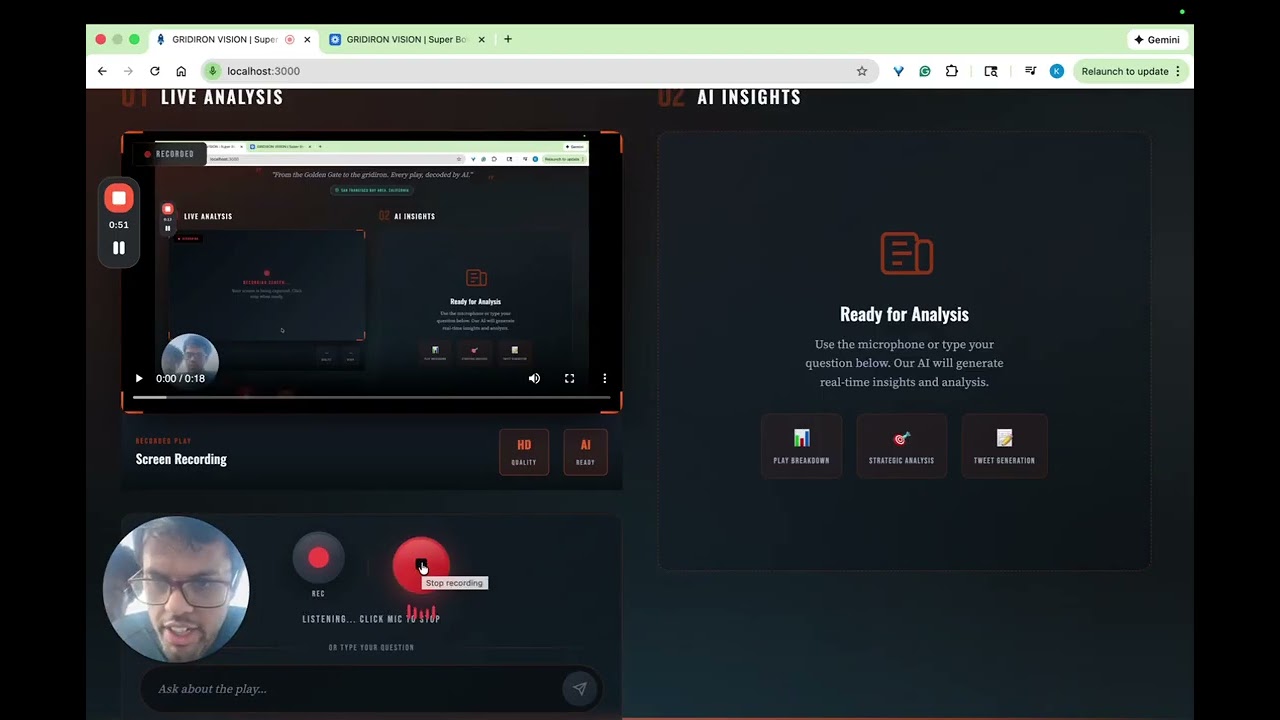Reload the localhost page
The image size is (1280, 720).
click(155, 71)
